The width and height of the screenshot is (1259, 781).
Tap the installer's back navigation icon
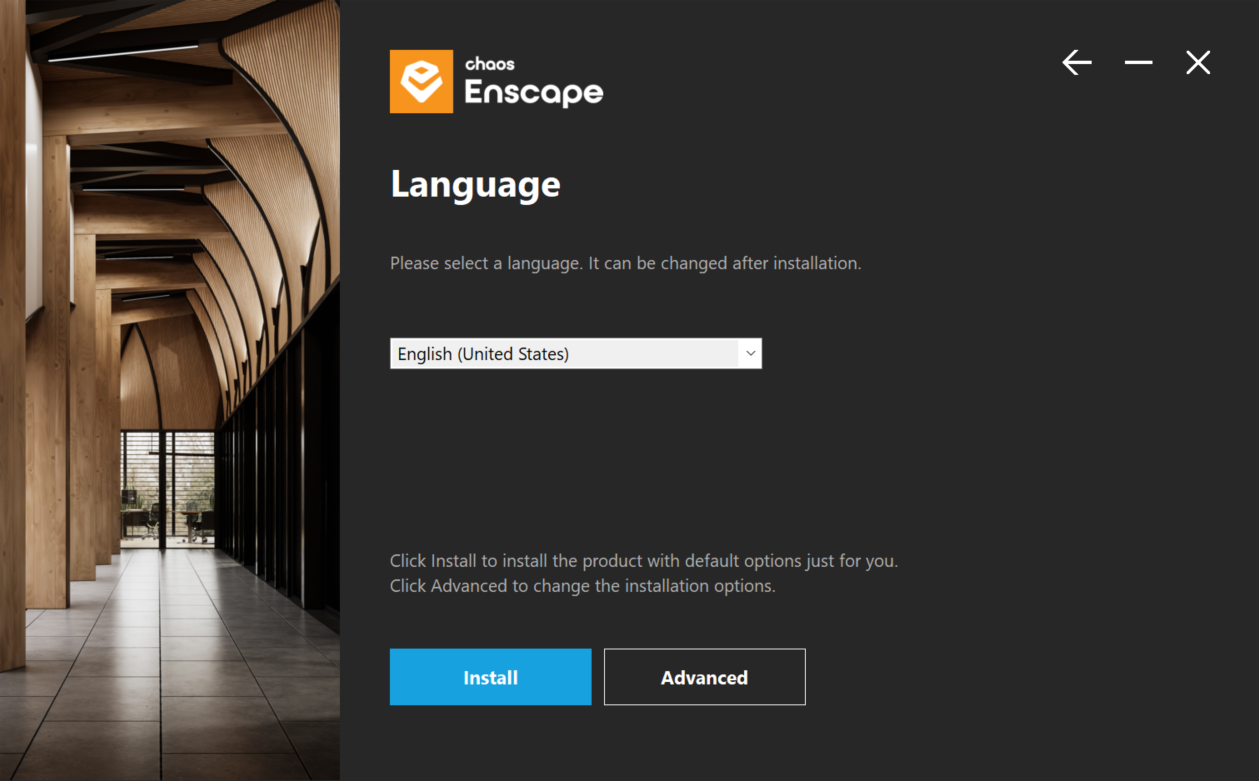pos(1076,62)
